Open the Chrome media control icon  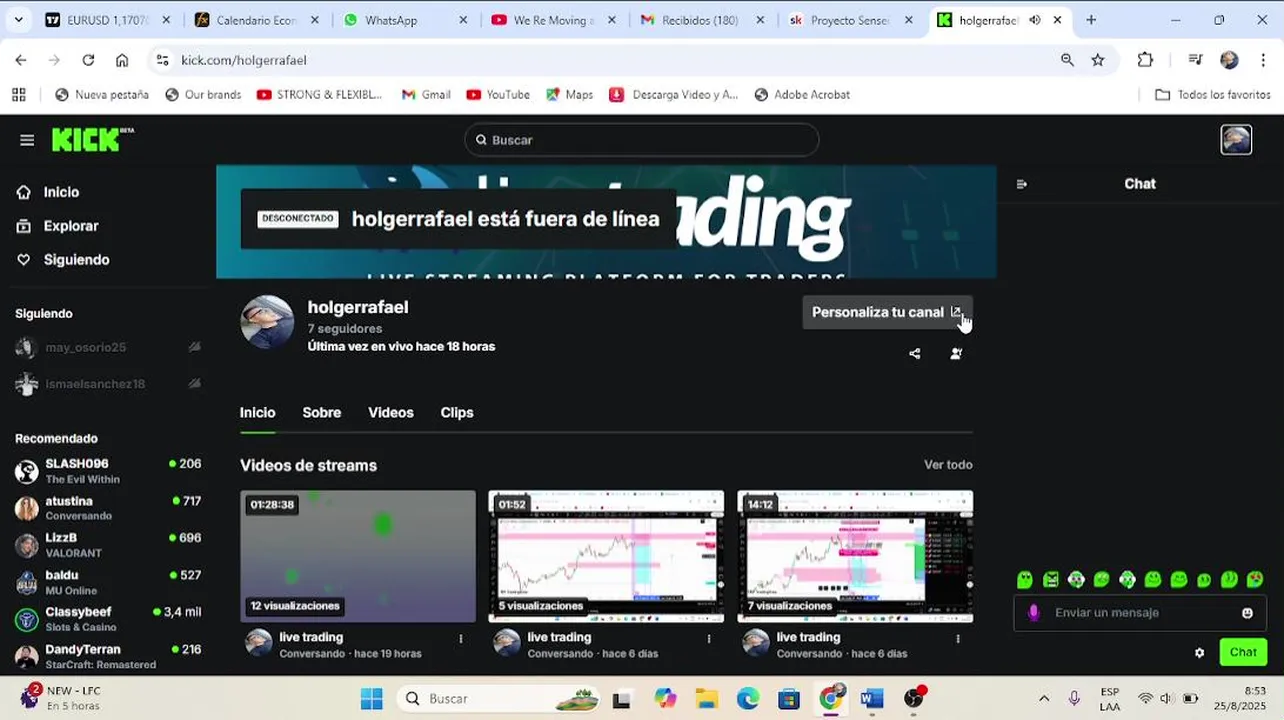pos(1195,60)
